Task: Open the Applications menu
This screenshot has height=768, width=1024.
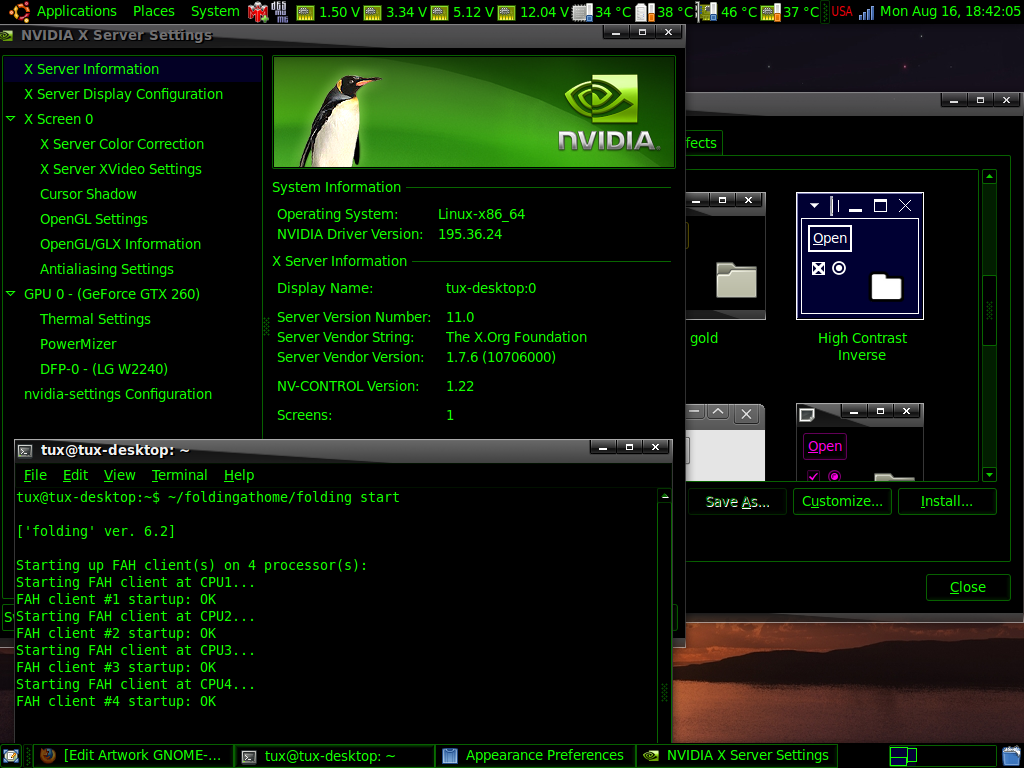Action: point(76,11)
